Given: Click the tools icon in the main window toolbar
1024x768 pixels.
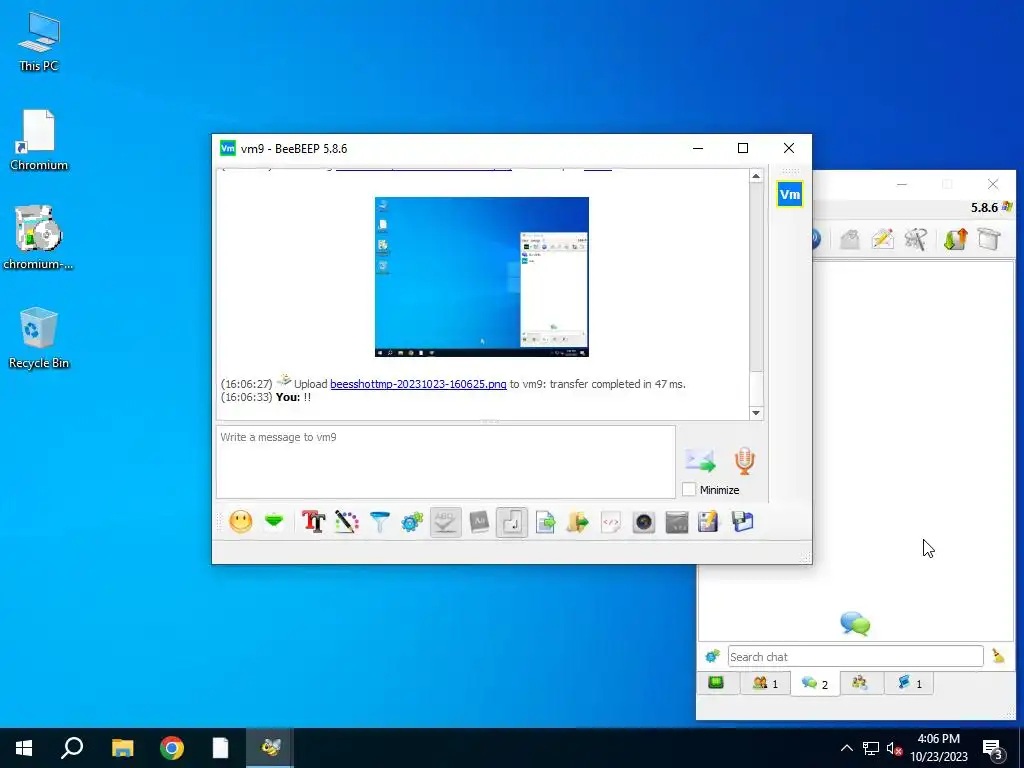Looking at the screenshot, I should [x=916, y=239].
